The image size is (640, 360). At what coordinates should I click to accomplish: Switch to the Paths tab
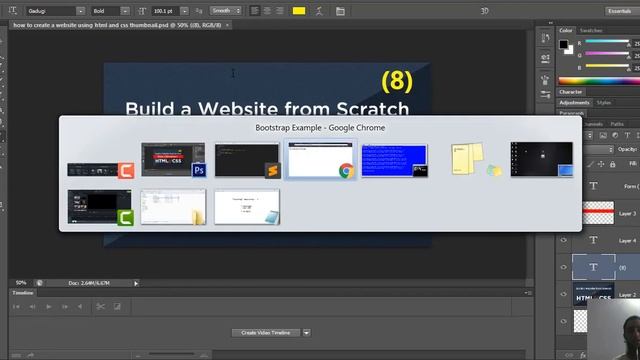pos(617,124)
